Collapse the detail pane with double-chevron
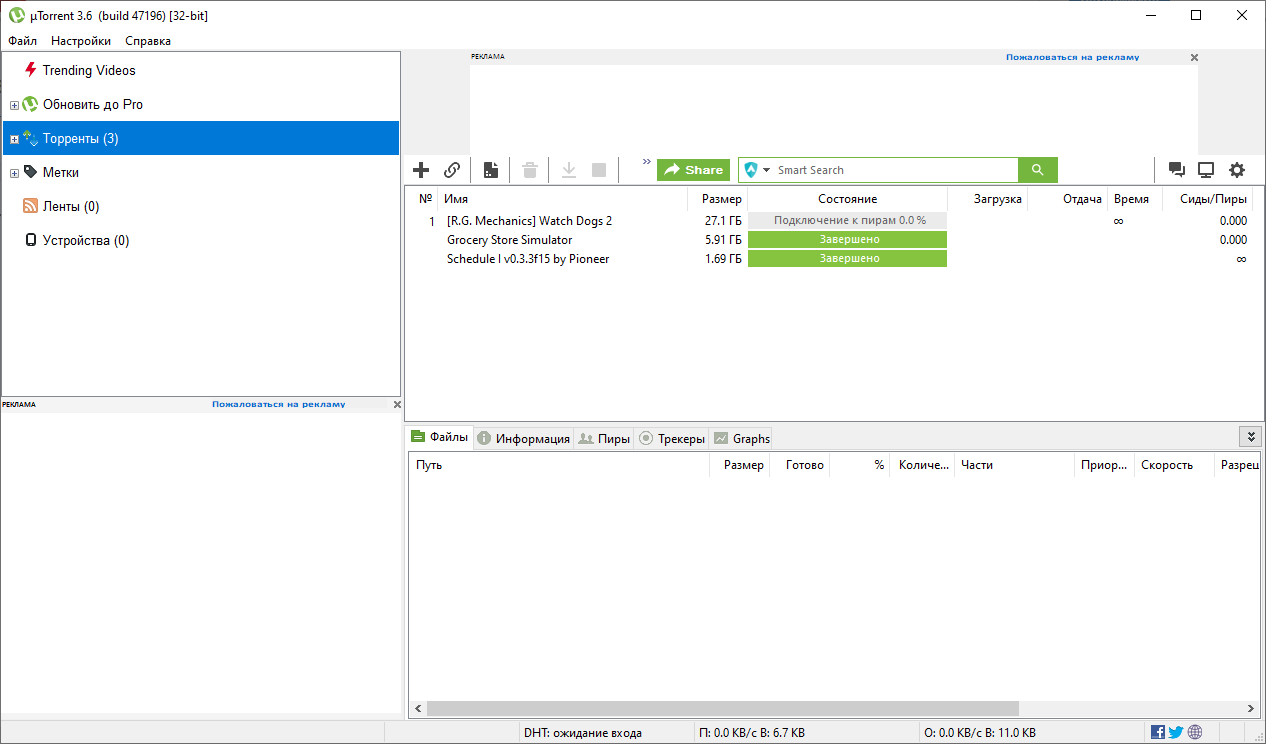 (1249, 437)
